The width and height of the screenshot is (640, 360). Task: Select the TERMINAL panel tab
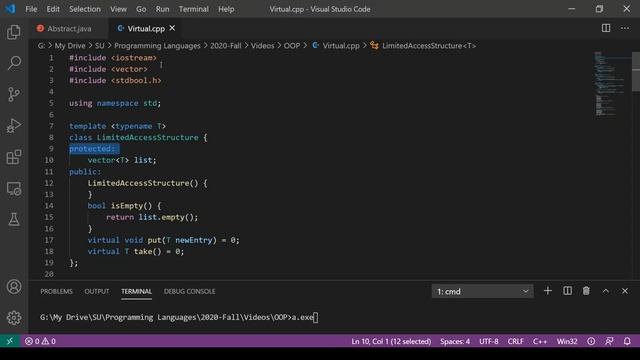136,291
